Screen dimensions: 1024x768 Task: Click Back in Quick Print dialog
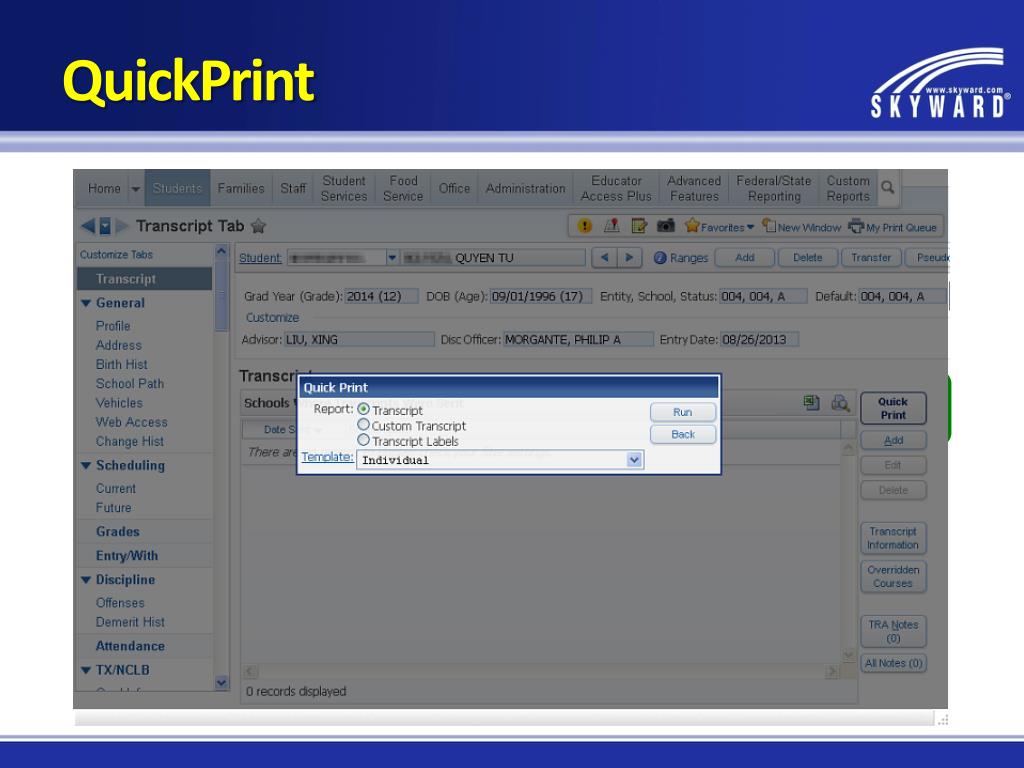pyautogui.click(x=683, y=434)
